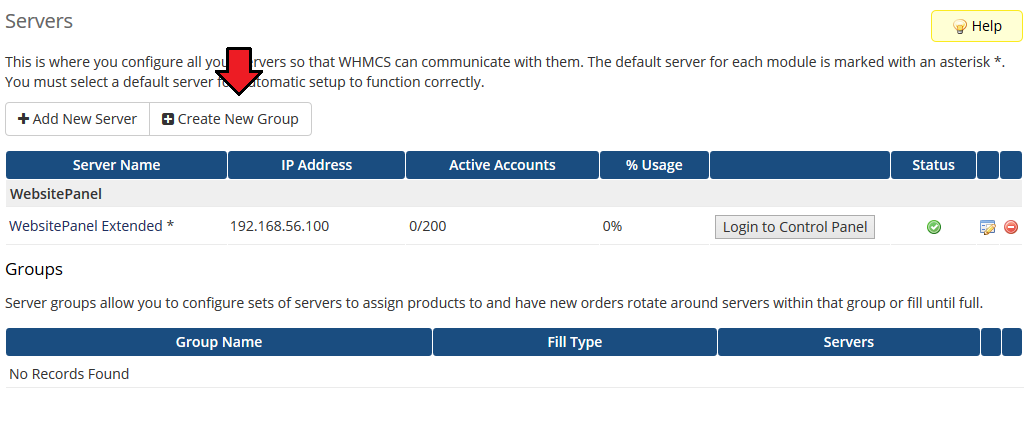Click the Help button
The width and height of the screenshot is (1024, 428).
[x=976, y=26]
